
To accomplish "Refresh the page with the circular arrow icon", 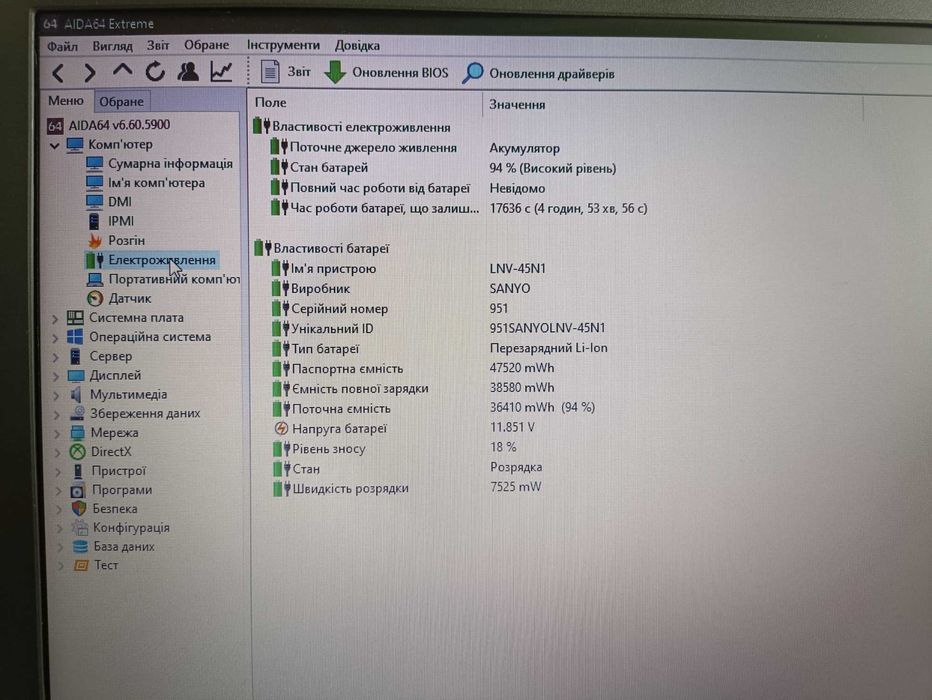I will (155, 72).
